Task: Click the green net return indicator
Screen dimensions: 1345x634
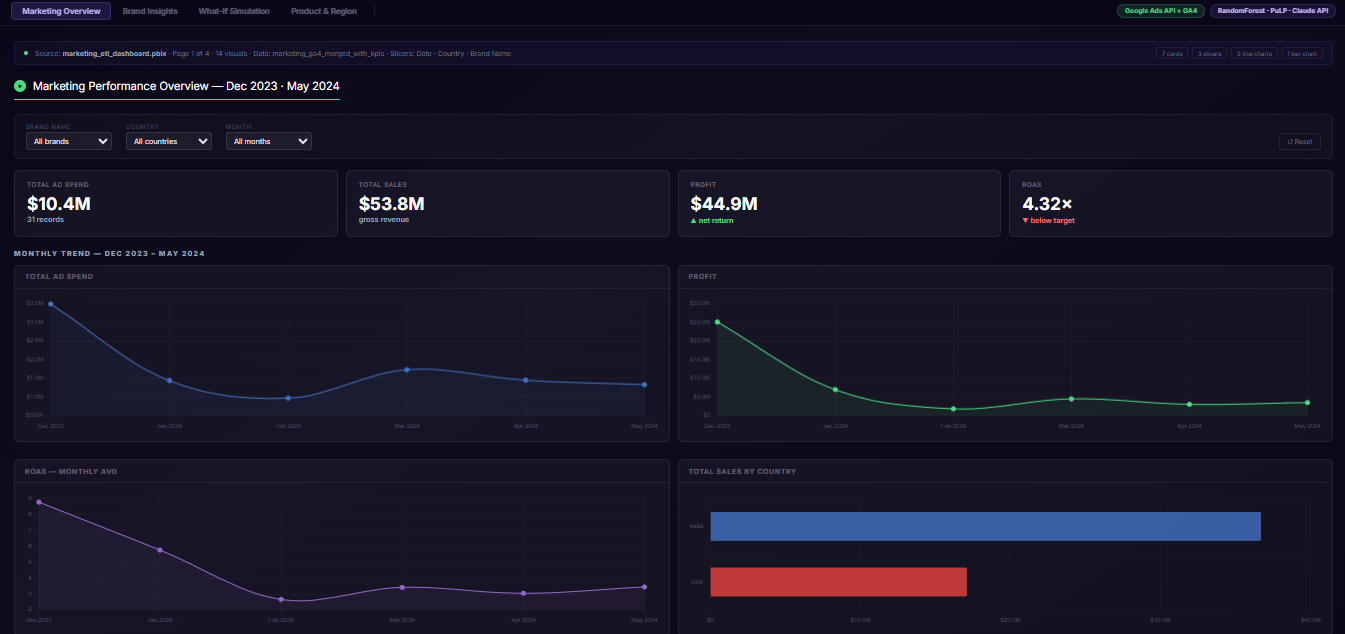Action: pos(712,220)
